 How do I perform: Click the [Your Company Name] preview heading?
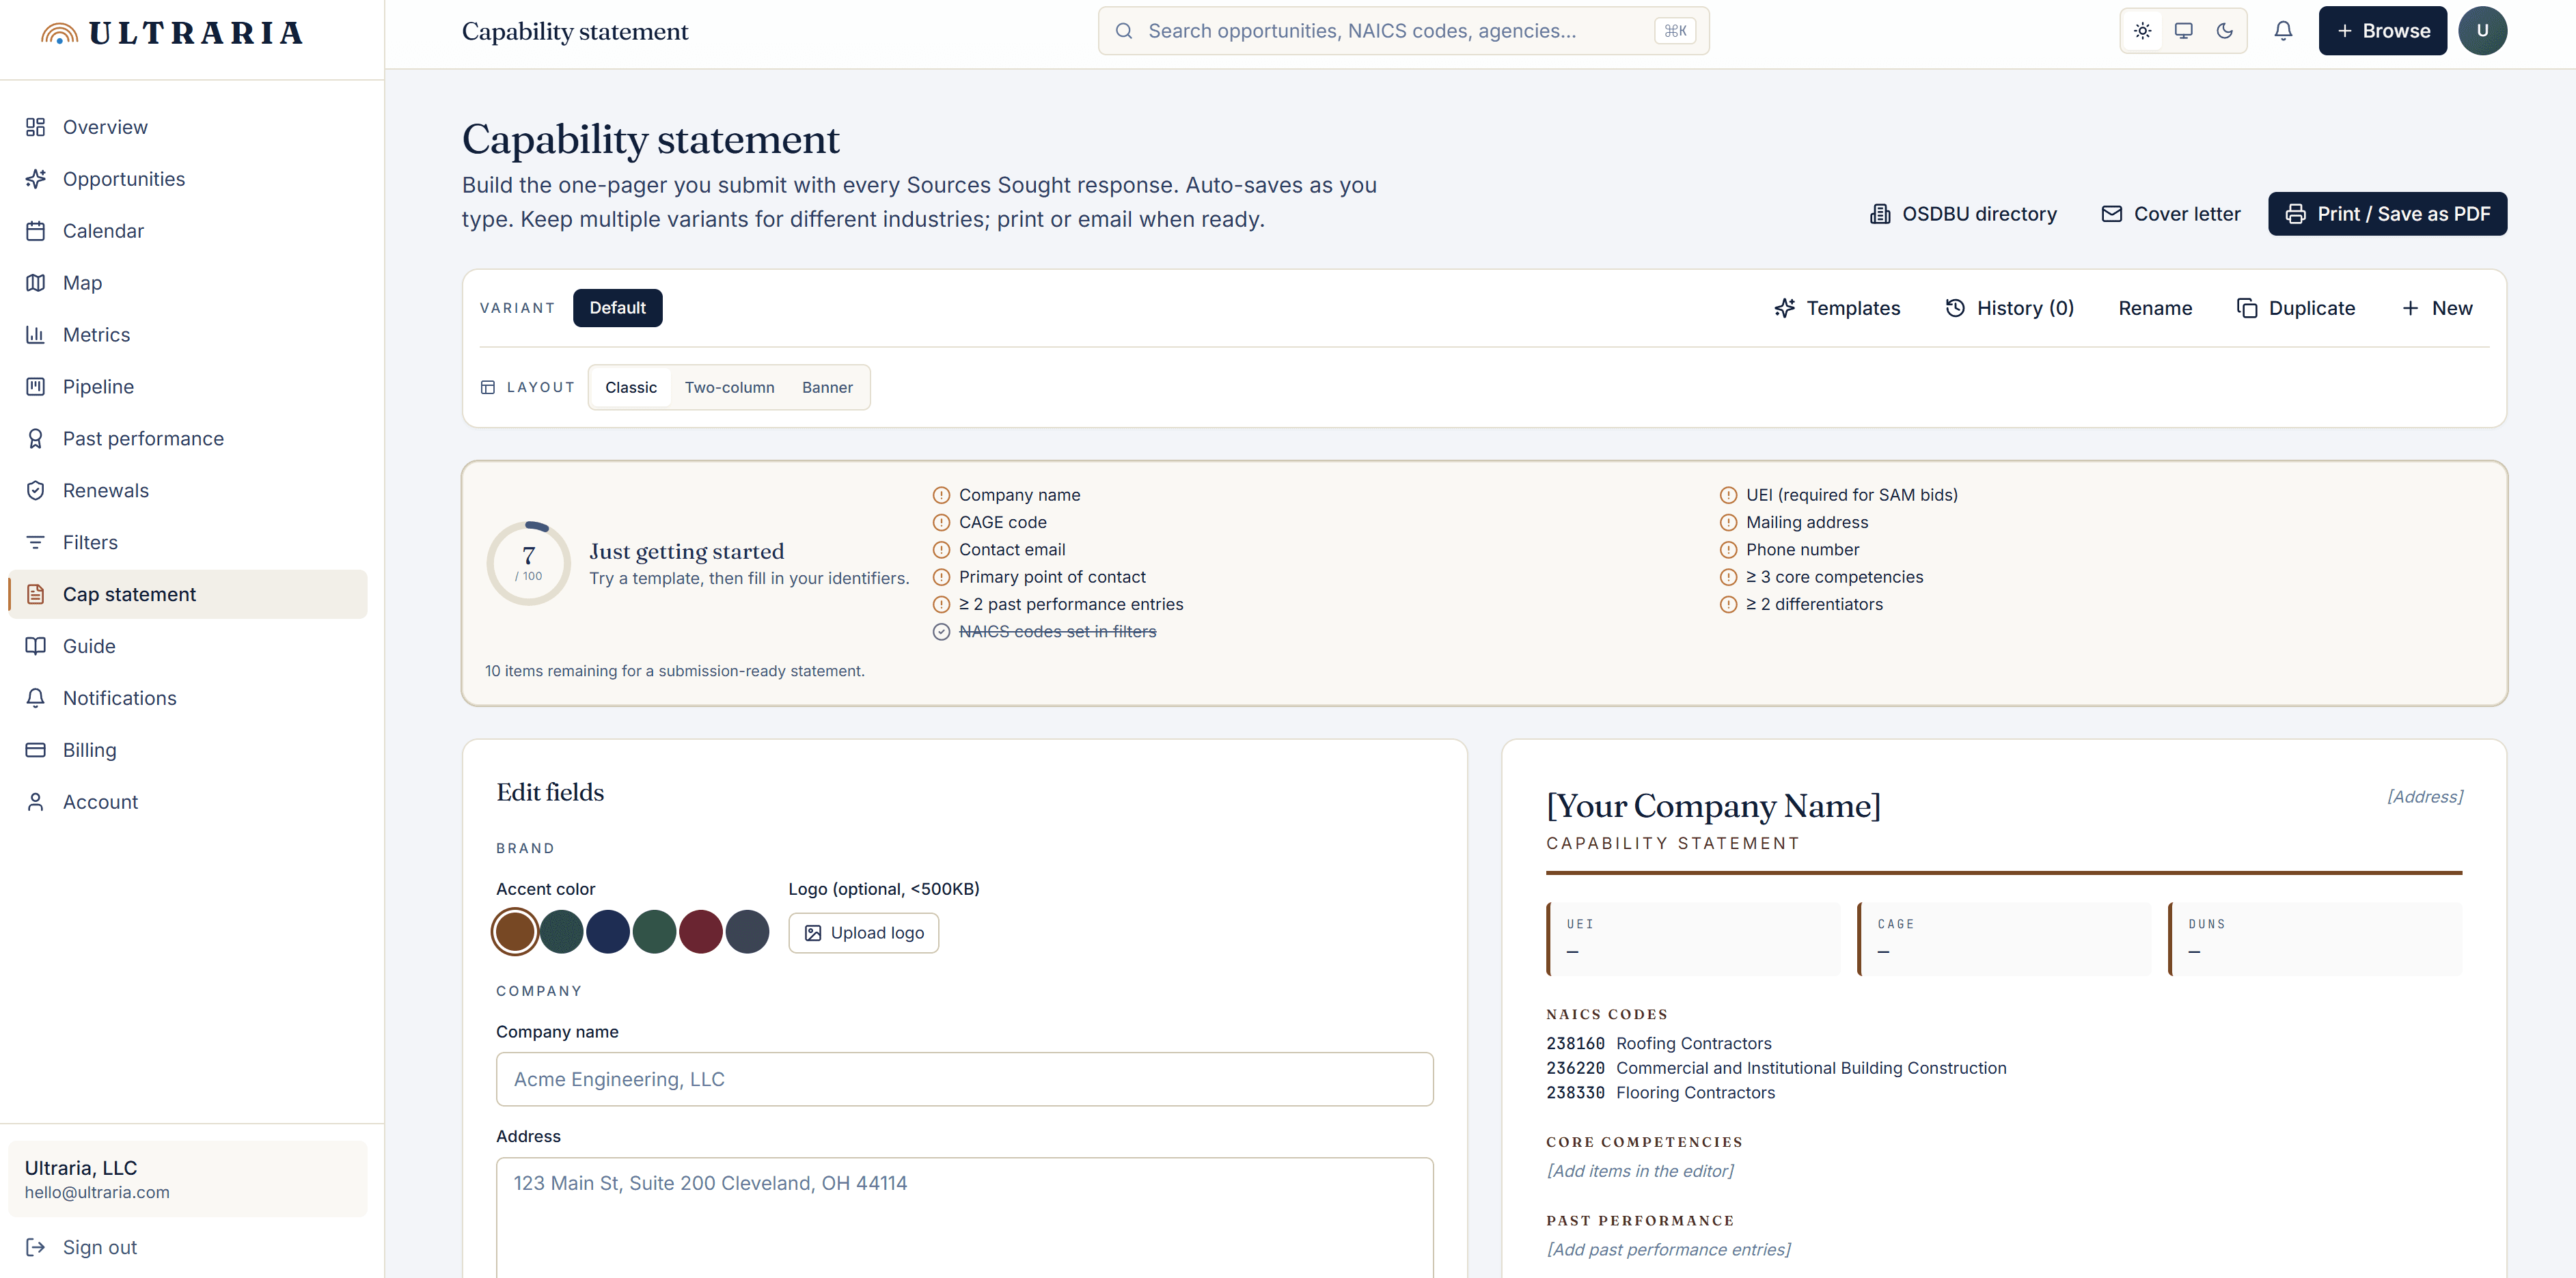pos(1713,806)
